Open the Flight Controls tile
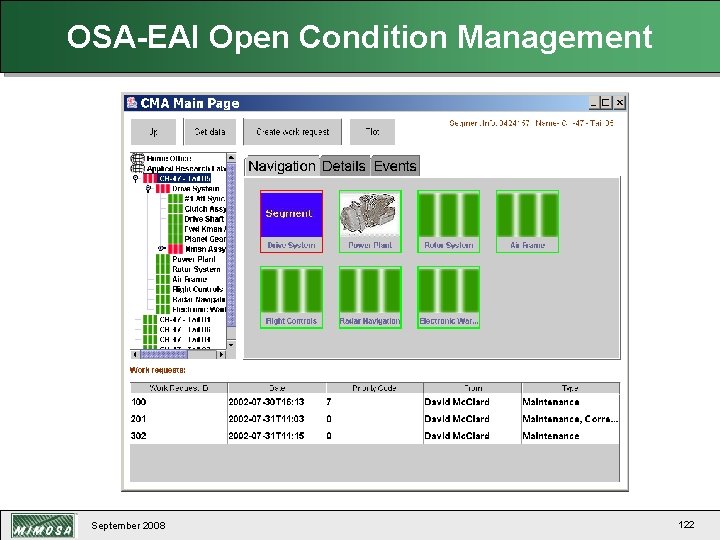 click(292, 298)
